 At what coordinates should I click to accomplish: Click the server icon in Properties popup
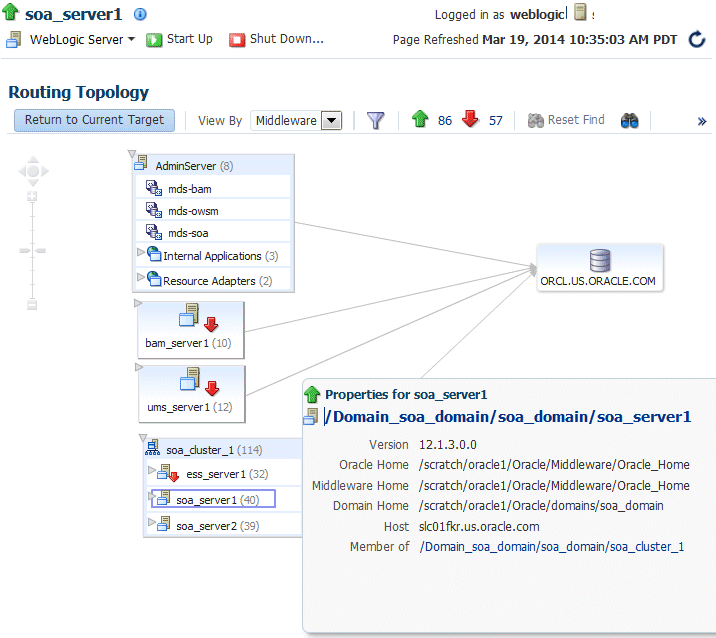click(x=311, y=416)
